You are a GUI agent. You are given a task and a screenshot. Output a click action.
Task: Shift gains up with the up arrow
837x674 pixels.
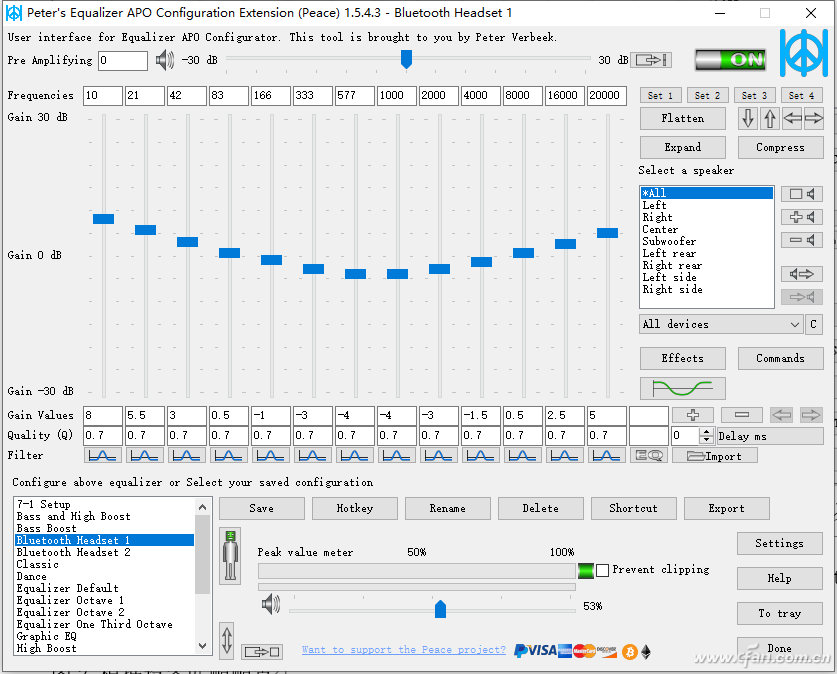[x=769, y=118]
